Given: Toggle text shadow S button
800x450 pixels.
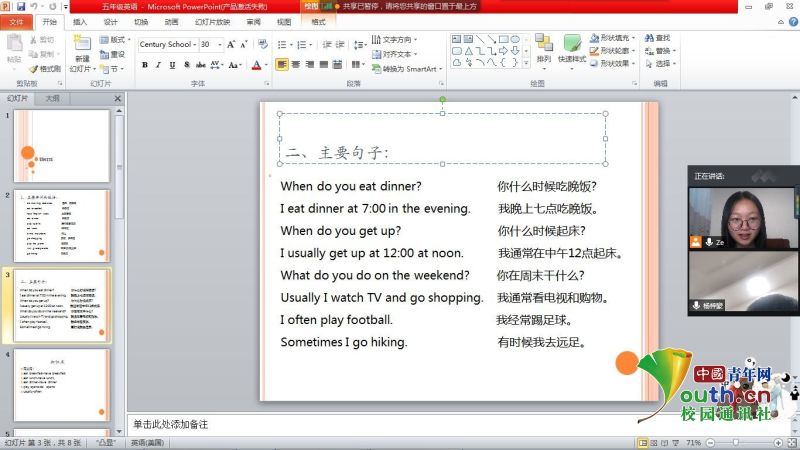Looking at the screenshot, I should [x=187, y=65].
